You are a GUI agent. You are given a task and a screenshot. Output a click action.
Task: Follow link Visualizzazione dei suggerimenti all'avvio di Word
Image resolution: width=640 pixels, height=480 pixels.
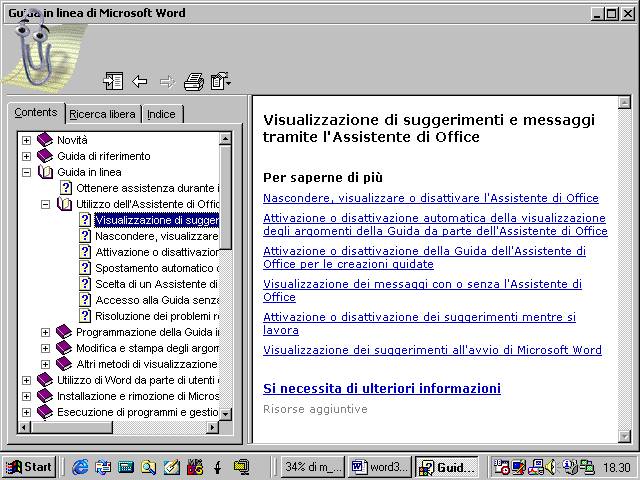(x=432, y=350)
